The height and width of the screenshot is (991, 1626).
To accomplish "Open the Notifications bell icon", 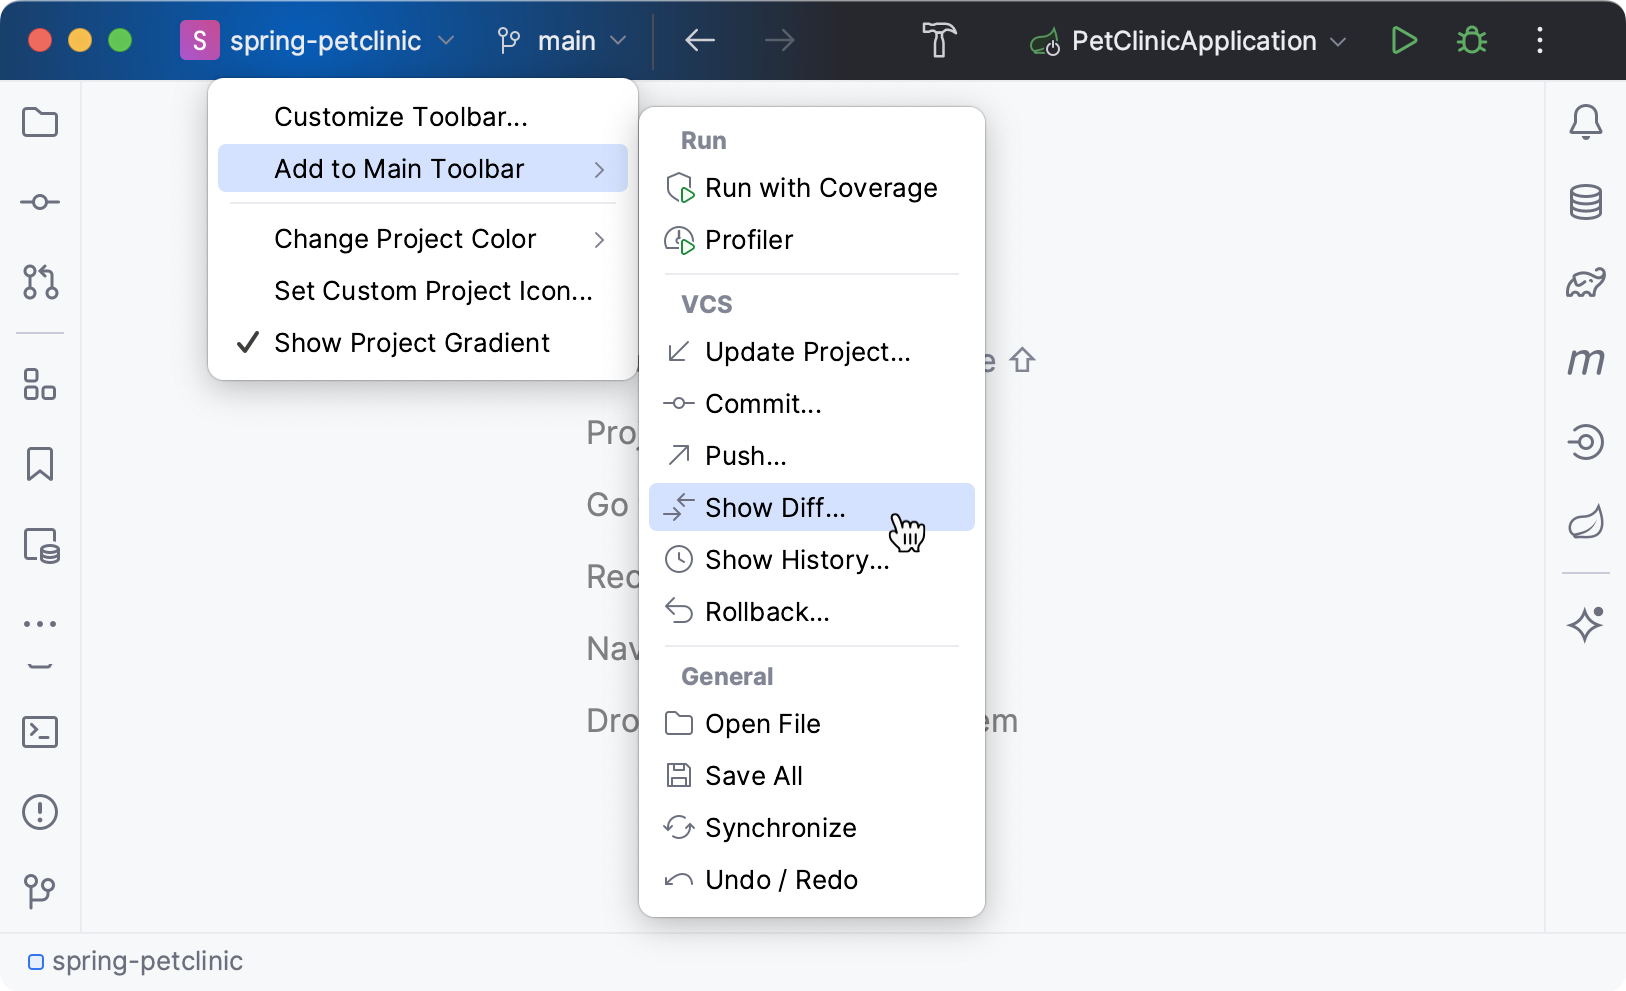I will (1586, 122).
